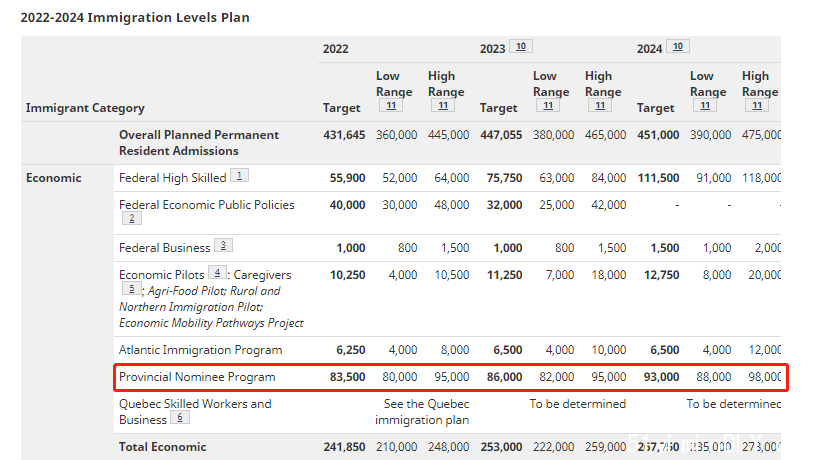
Task: Select the 2022 overall target 431,645
Action: point(344,135)
